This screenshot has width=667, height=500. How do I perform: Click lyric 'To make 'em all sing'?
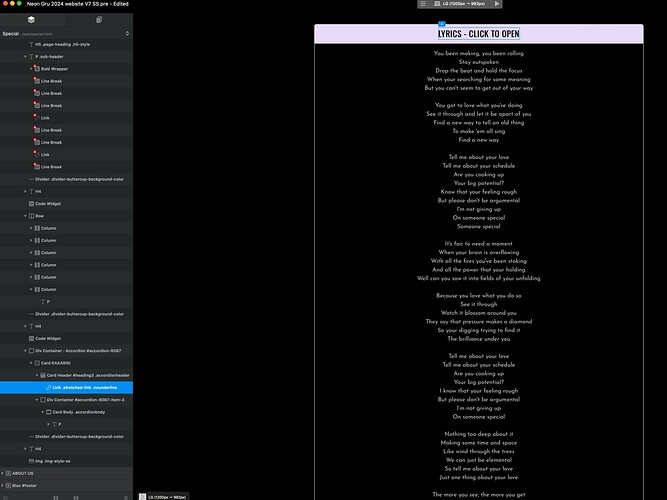tap(479, 131)
